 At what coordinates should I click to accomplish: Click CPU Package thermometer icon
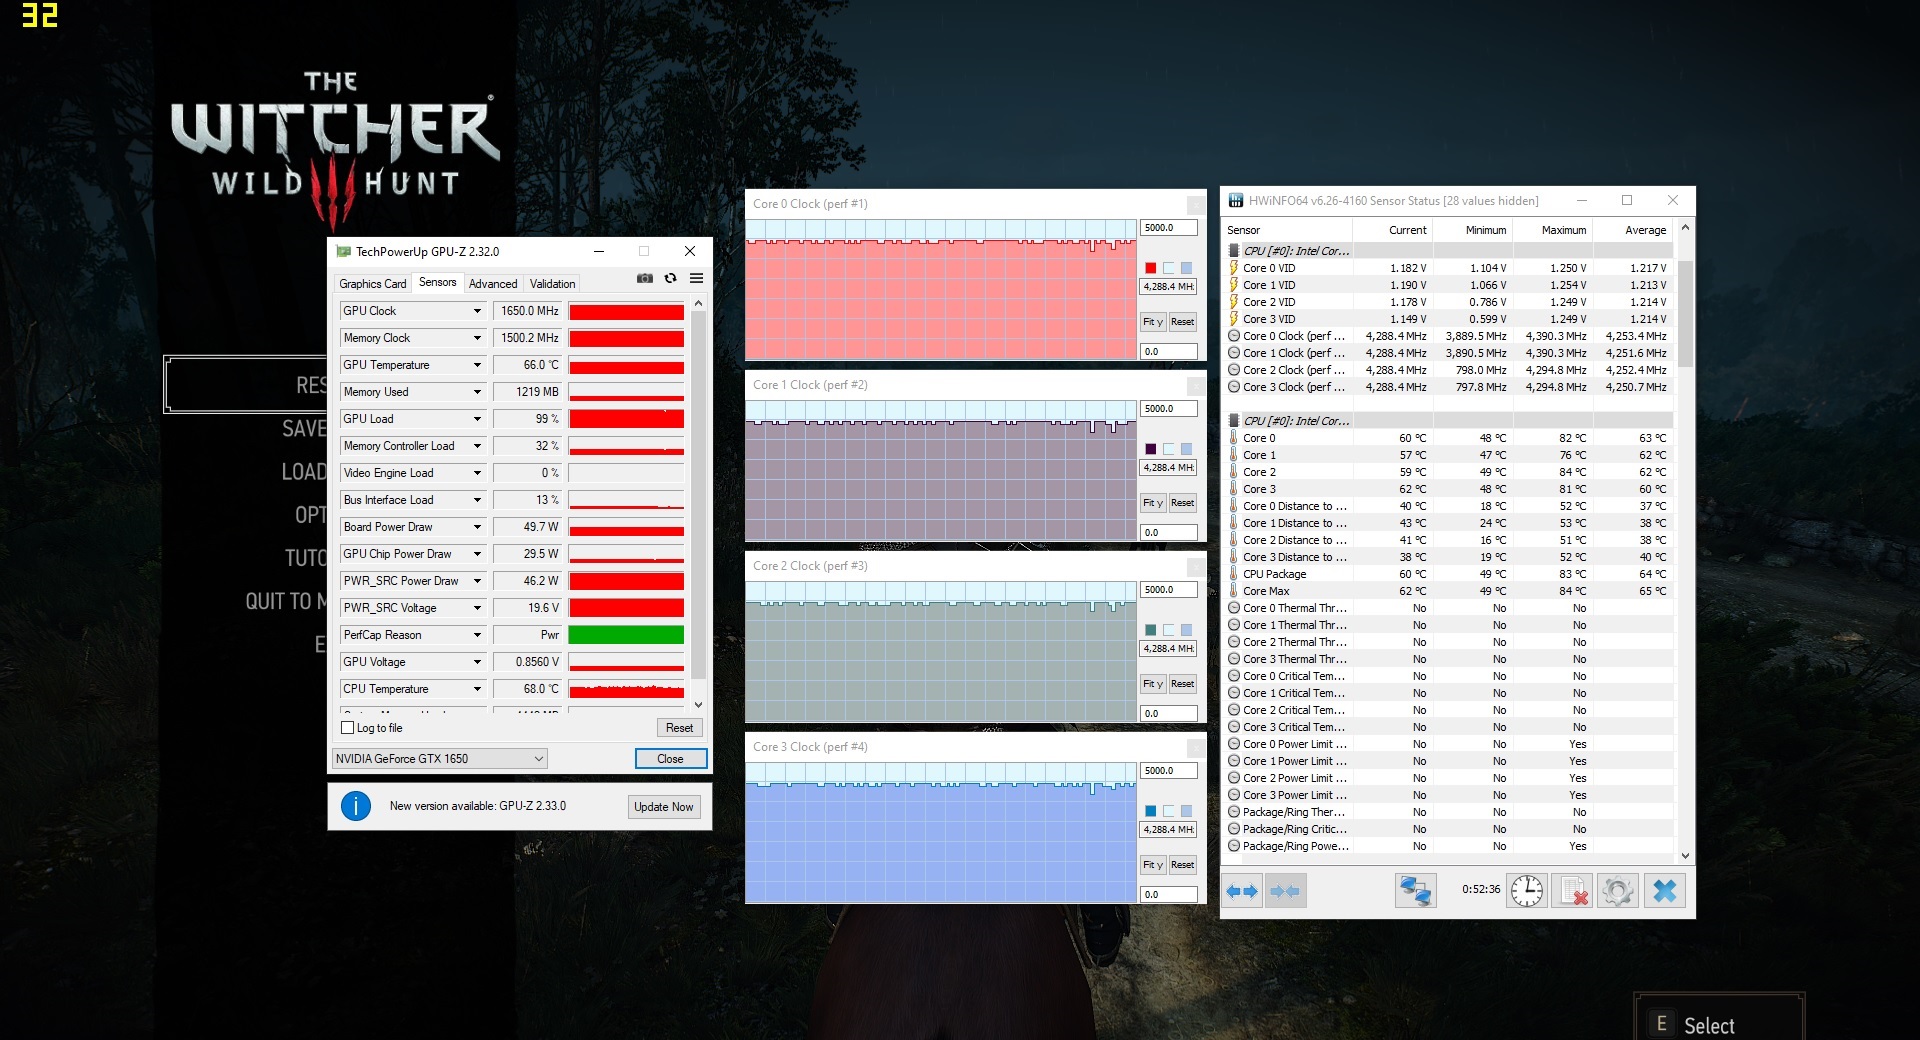1234,574
